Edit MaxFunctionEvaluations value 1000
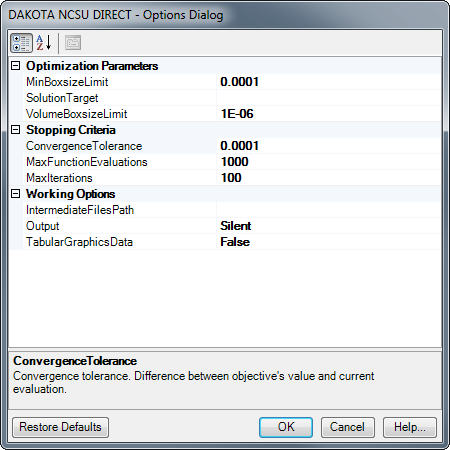Viewport: 450px width, 450px height. click(329, 162)
